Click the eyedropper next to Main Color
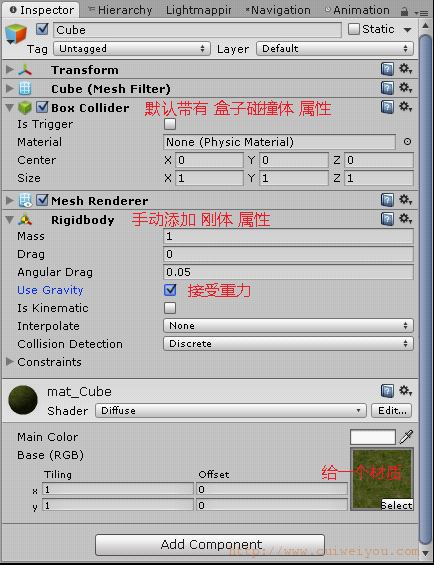 [406, 437]
